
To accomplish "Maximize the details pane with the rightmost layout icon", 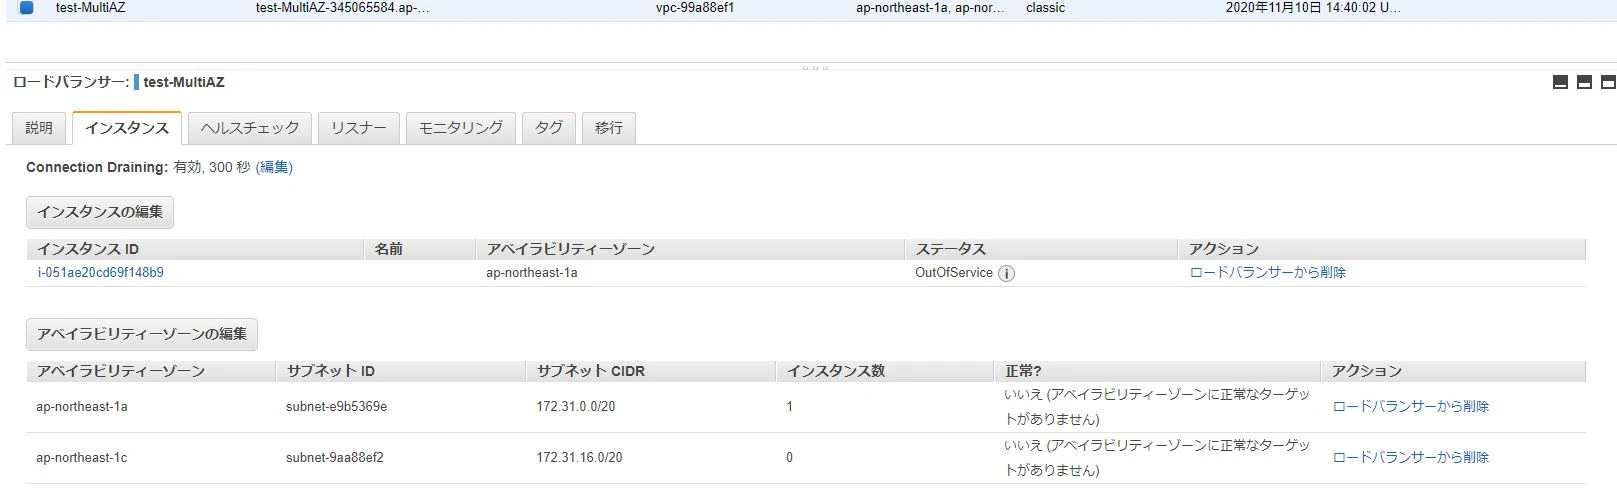I will pos(1608,82).
